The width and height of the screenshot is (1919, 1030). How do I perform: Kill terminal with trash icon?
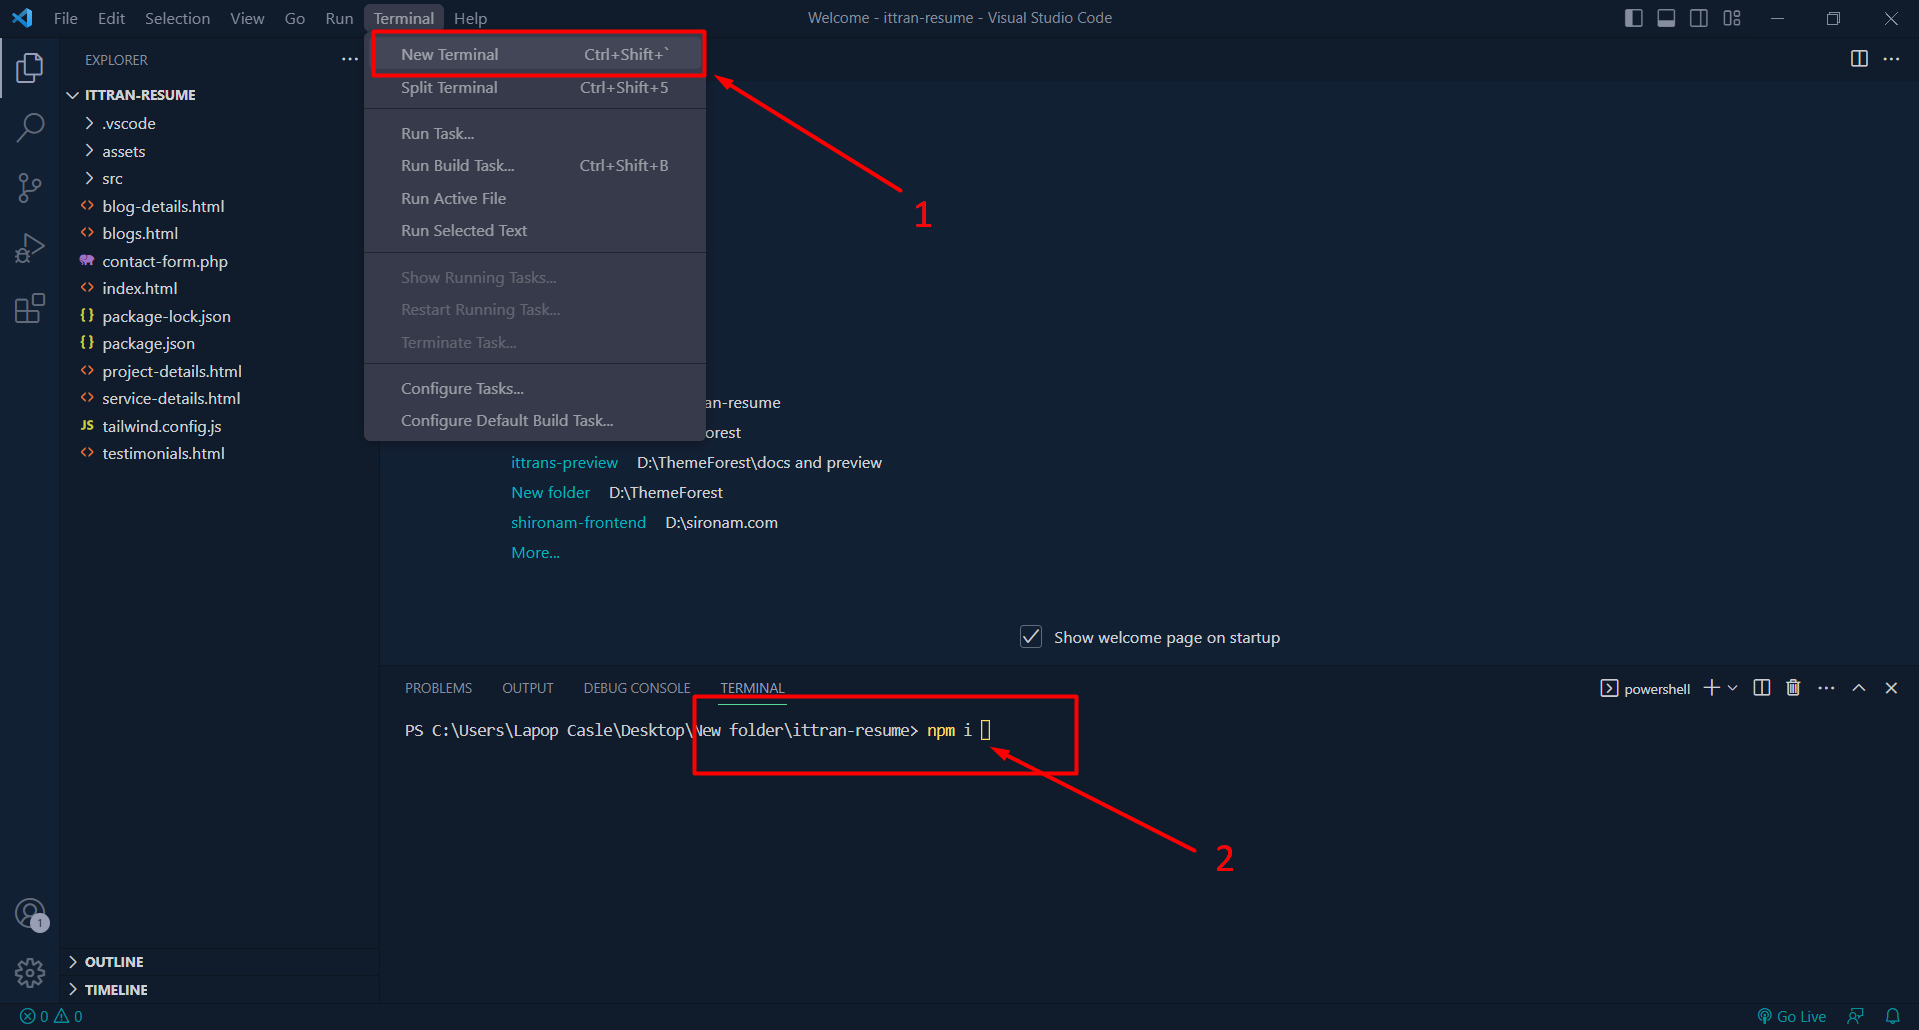point(1793,687)
